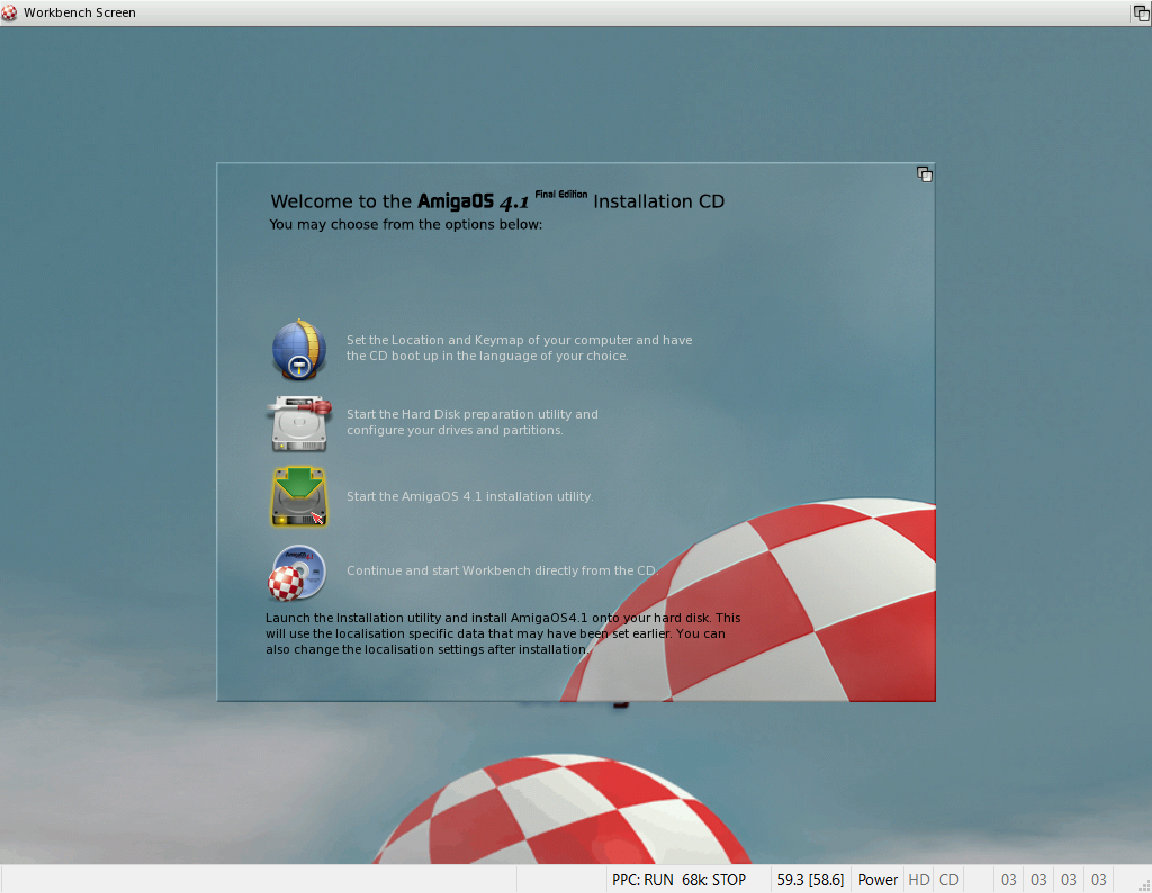Viewport: 1152px width, 893px height.
Task: Click the window size grip in status bar corner
Action: pos(1143,885)
